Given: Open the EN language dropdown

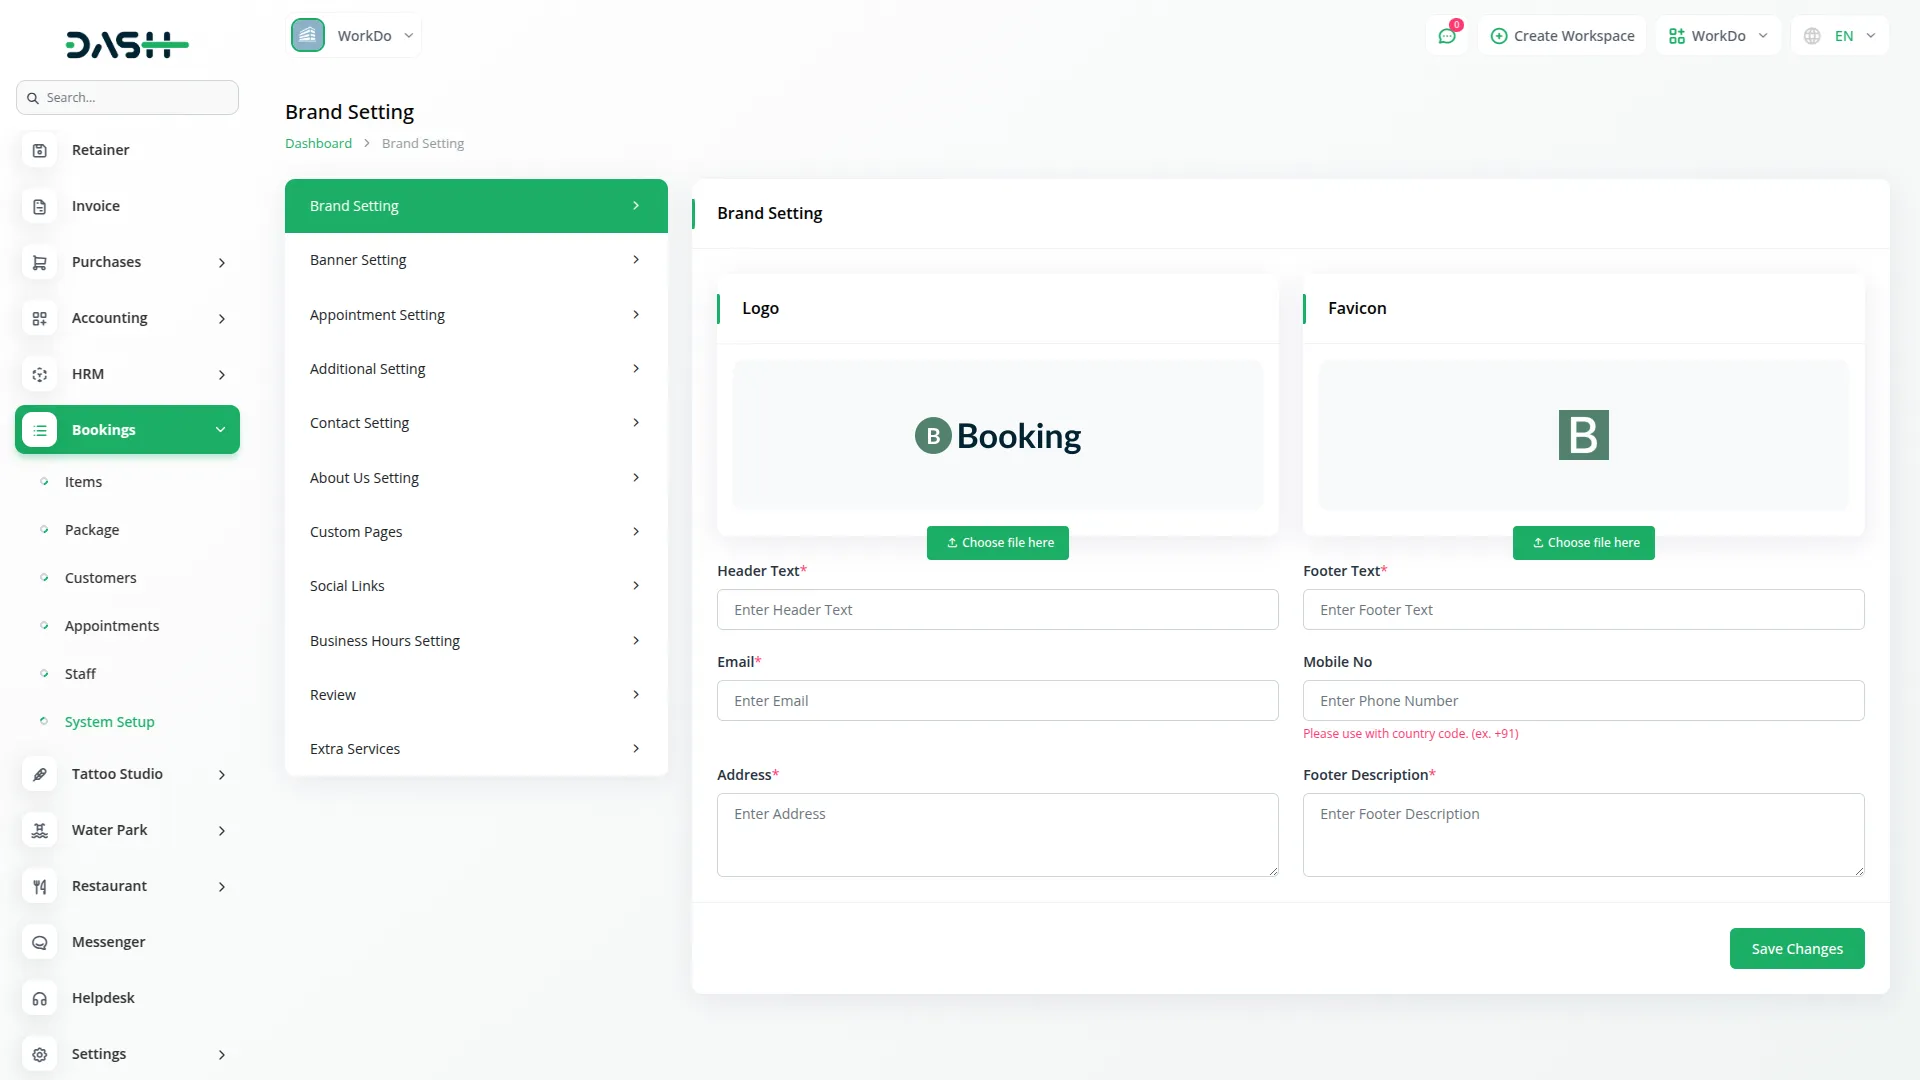Looking at the screenshot, I should tap(1841, 36).
